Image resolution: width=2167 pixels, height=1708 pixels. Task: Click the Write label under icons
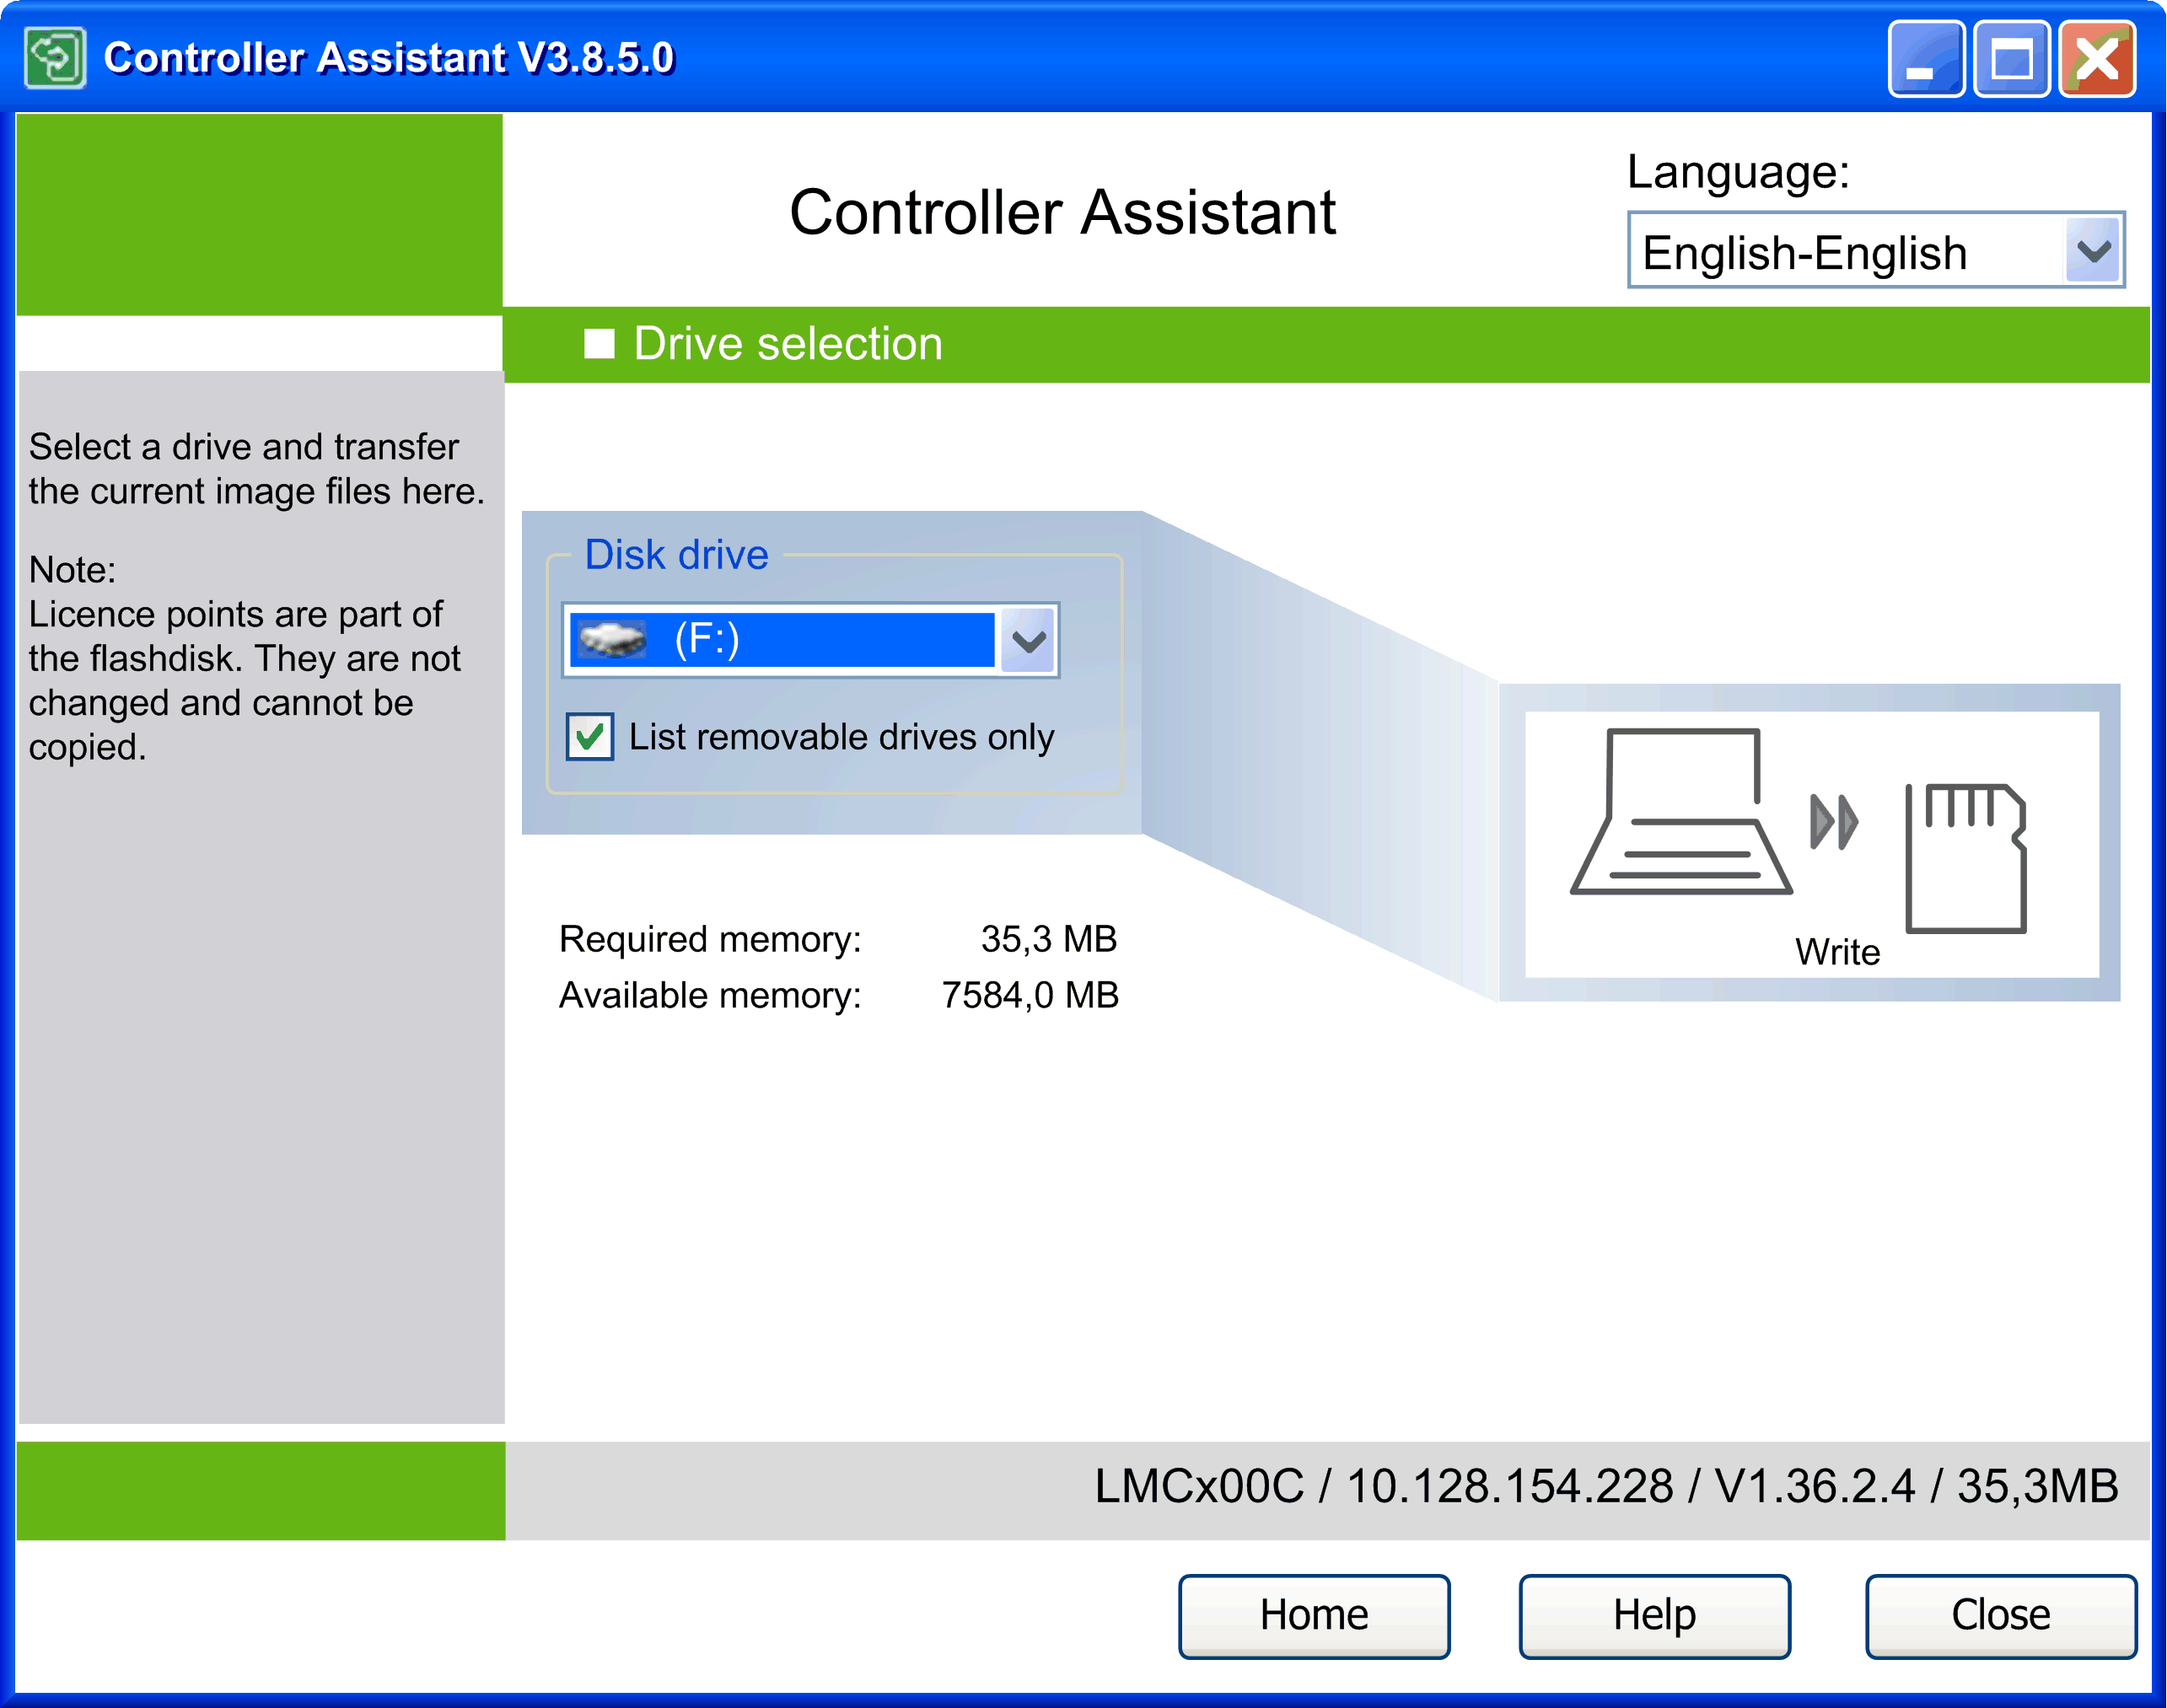coord(1837,951)
